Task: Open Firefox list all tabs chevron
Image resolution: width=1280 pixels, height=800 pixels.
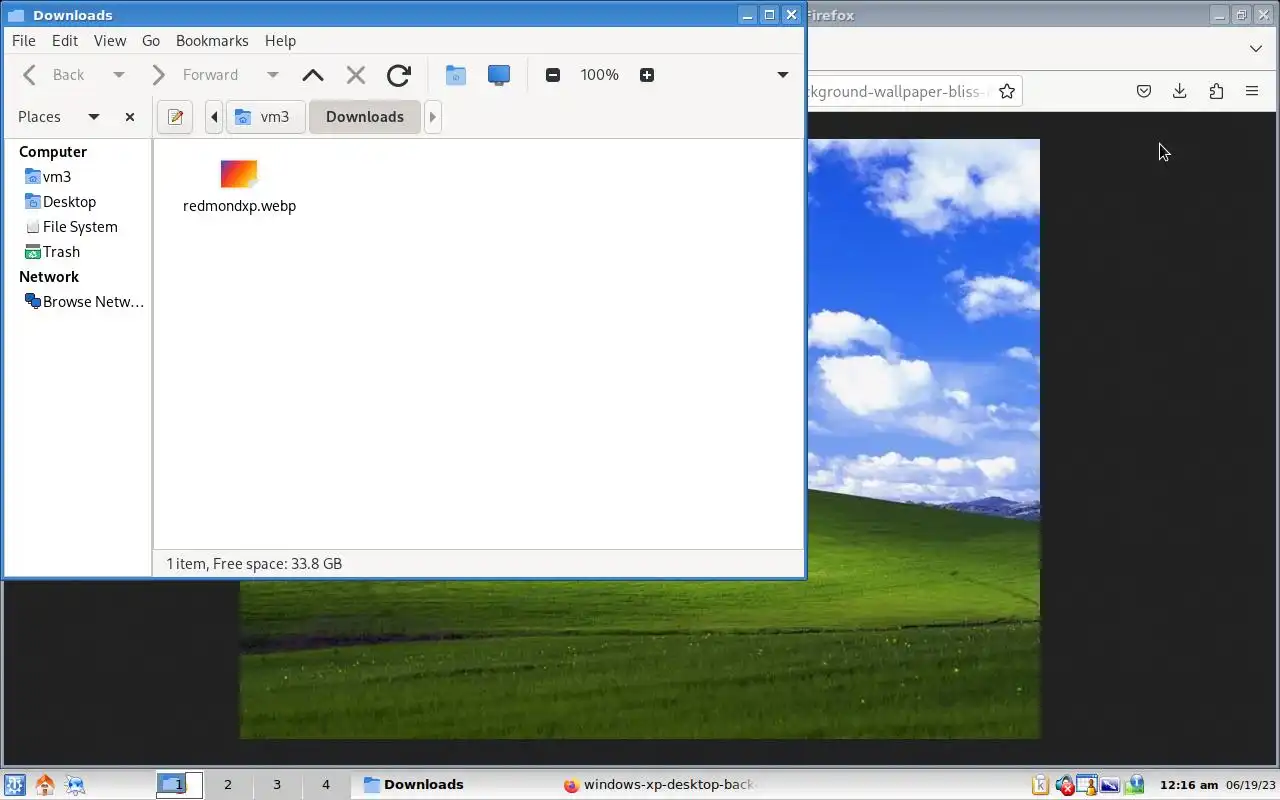Action: point(1256,48)
